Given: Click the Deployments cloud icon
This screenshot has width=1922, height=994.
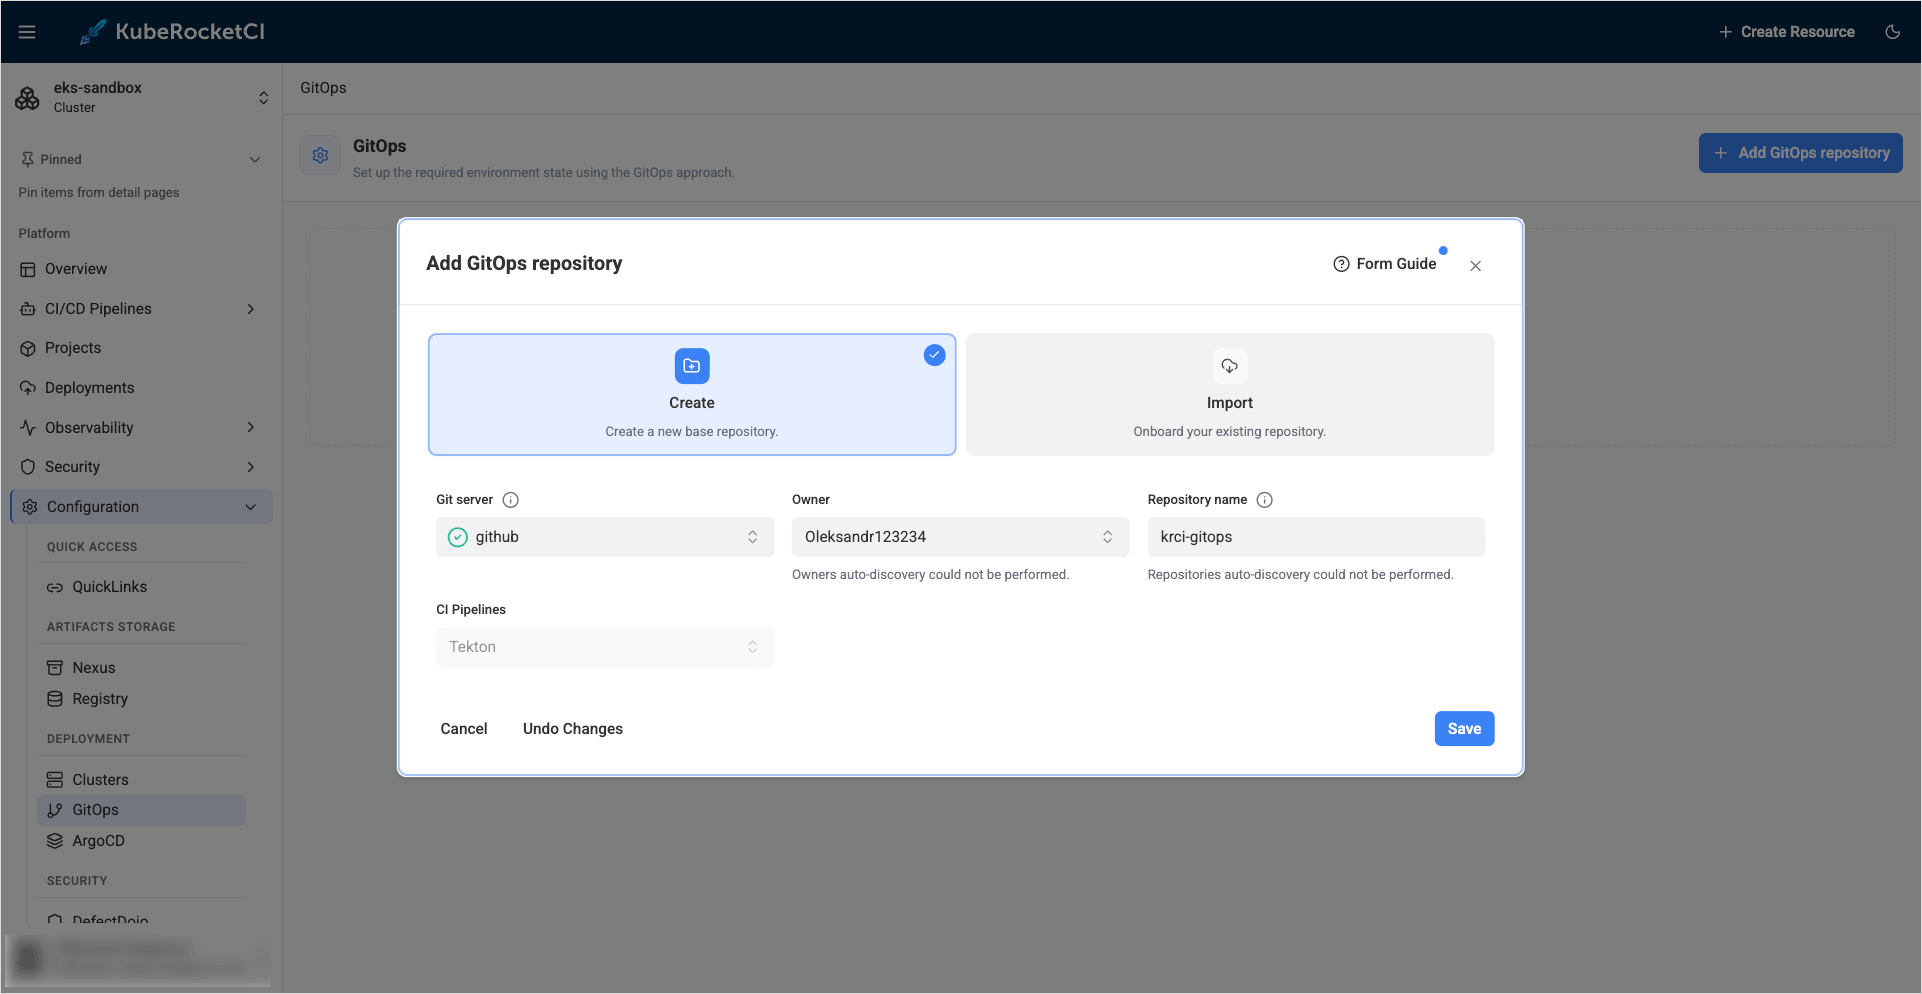Looking at the screenshot, I should (28, 388).
